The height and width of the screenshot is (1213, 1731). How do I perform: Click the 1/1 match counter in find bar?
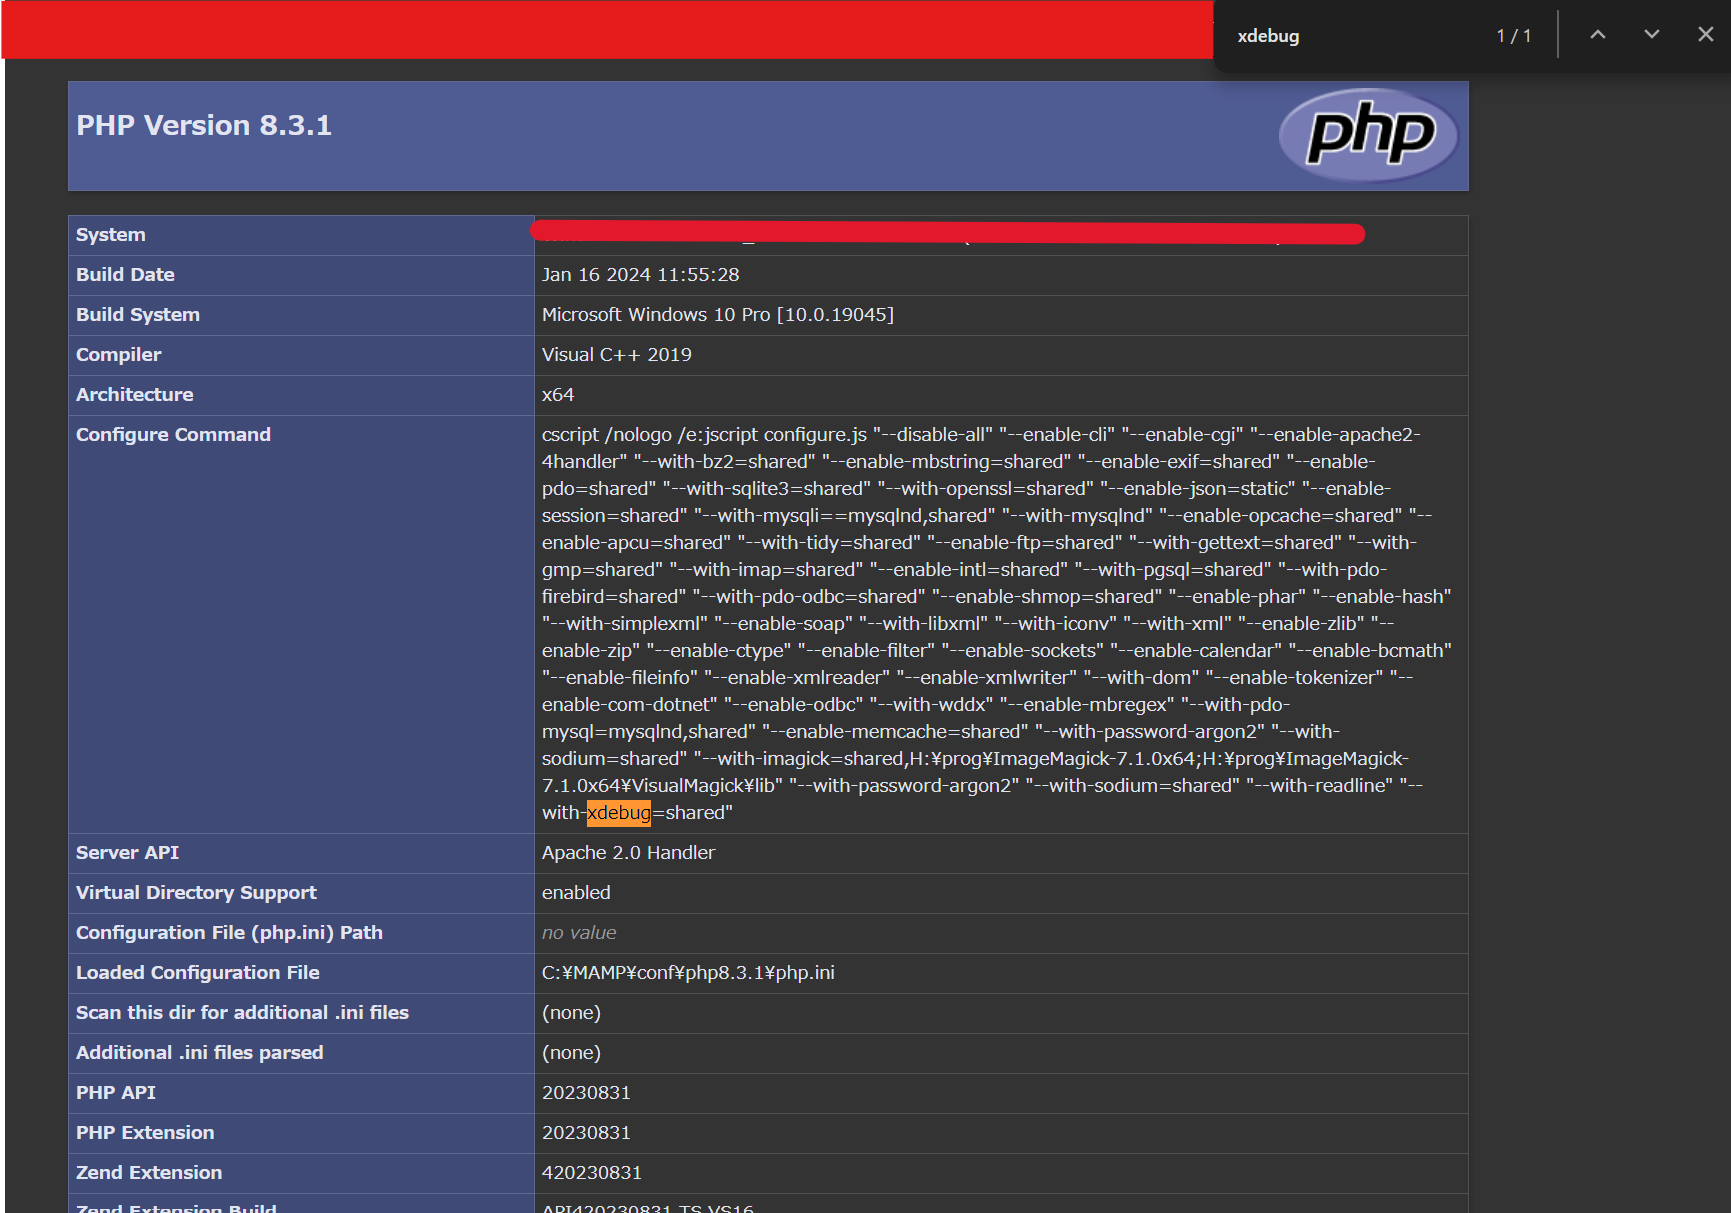click(x=1514, y=34)
